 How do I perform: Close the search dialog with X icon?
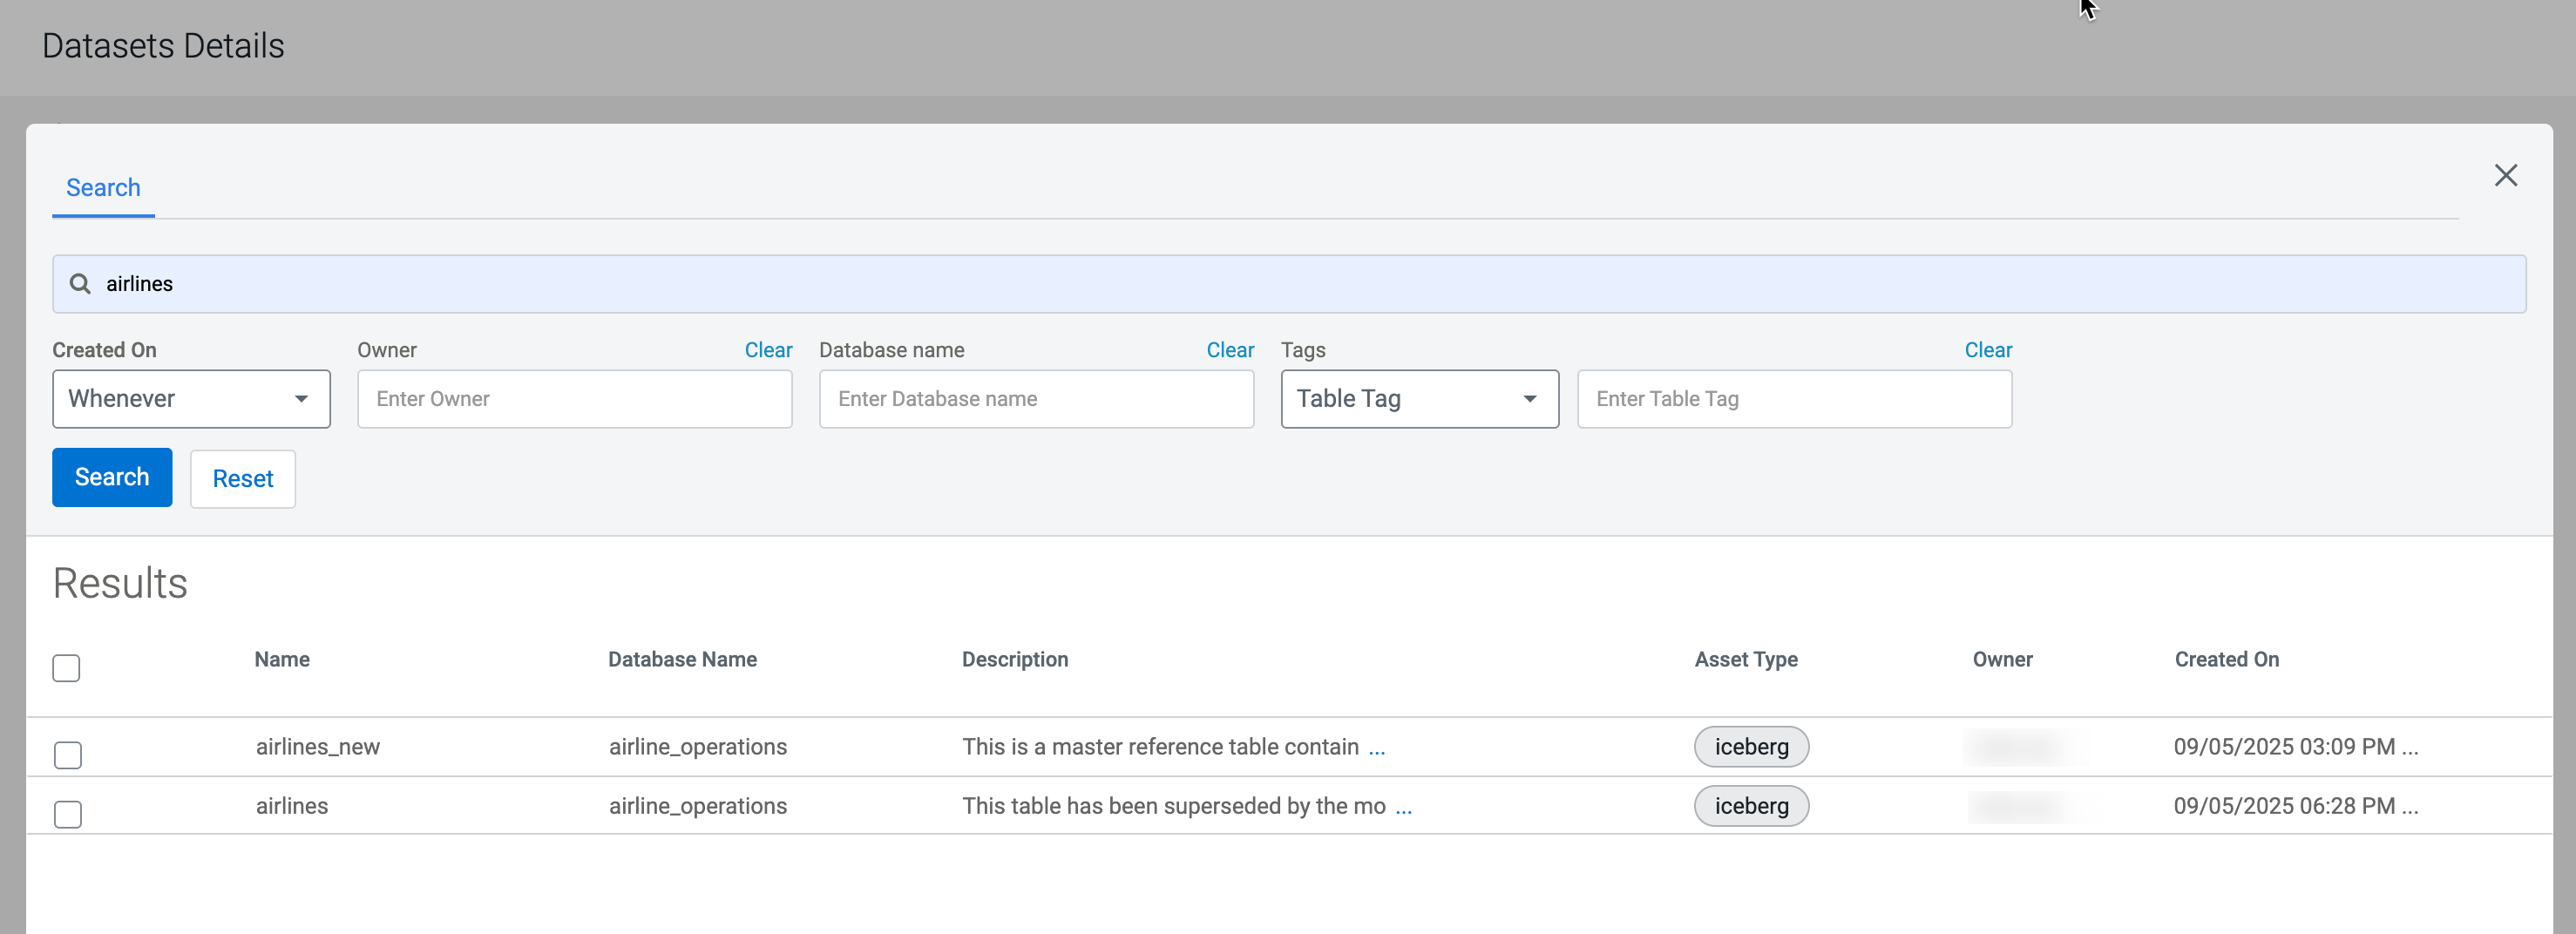pos(2505,176)
